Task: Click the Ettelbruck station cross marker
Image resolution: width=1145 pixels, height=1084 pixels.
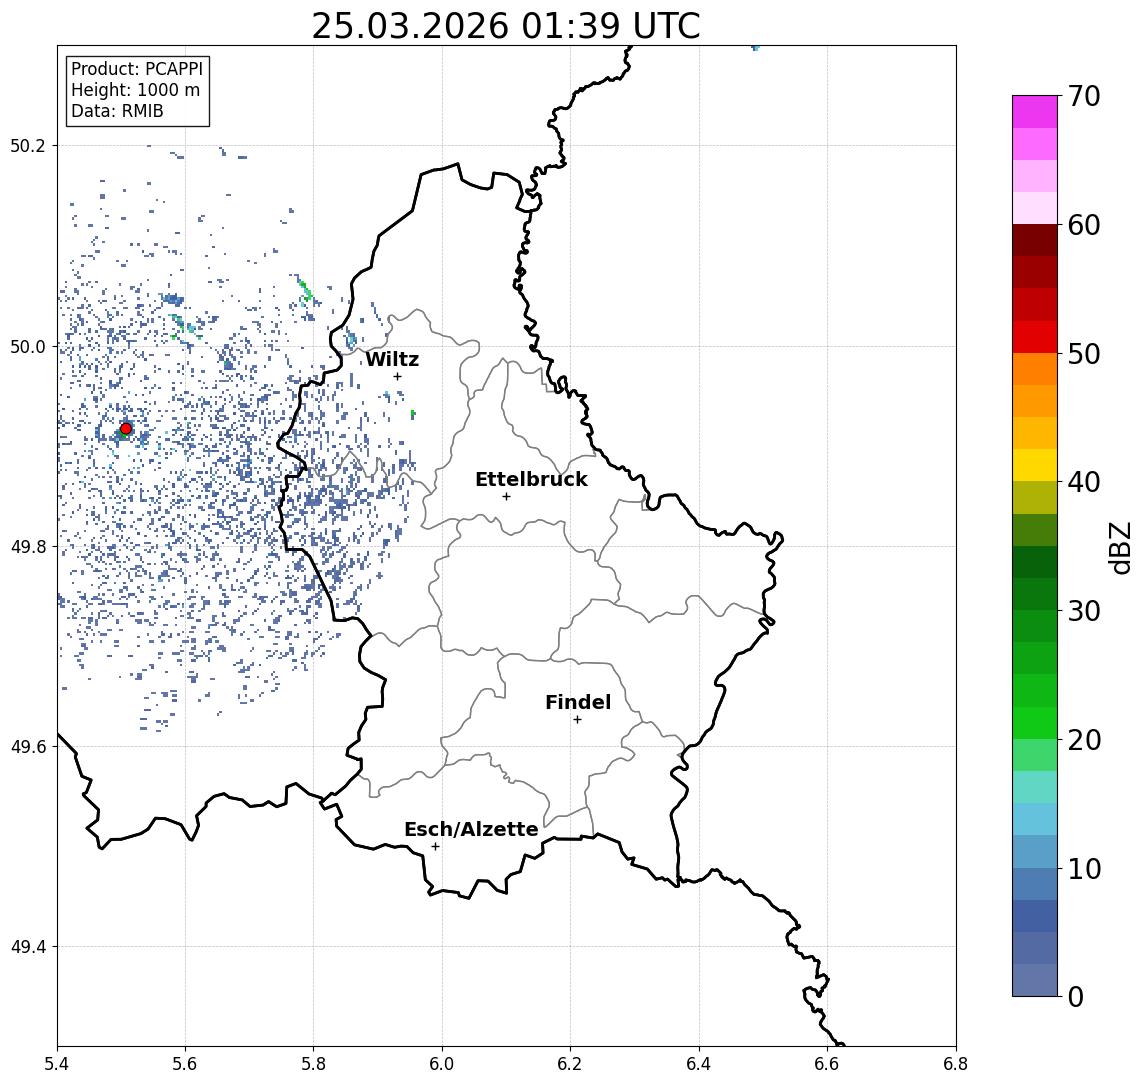Action: coord(506,497)
